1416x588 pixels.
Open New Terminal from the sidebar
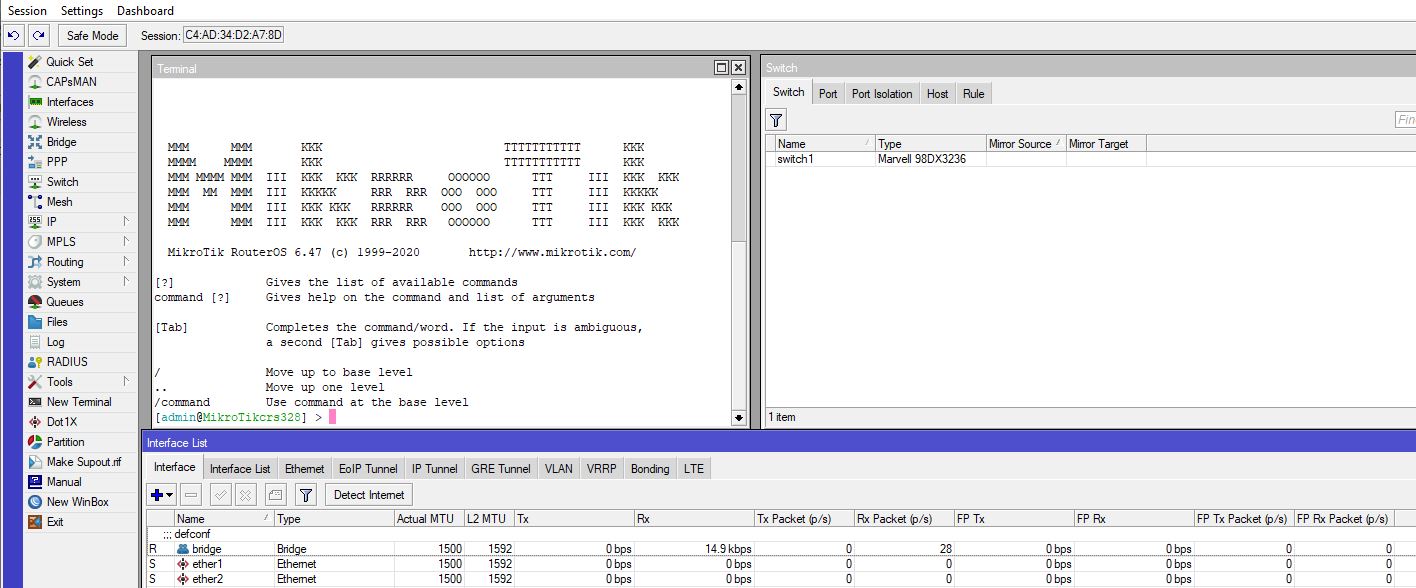pyautogui.click(x=79, y=402)
